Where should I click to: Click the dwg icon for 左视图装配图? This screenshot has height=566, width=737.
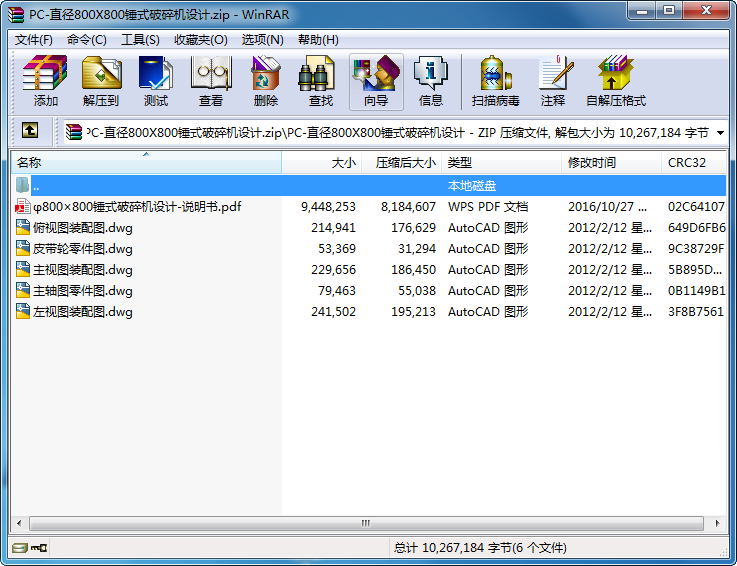pyautogui.click(x=23, y=311)
